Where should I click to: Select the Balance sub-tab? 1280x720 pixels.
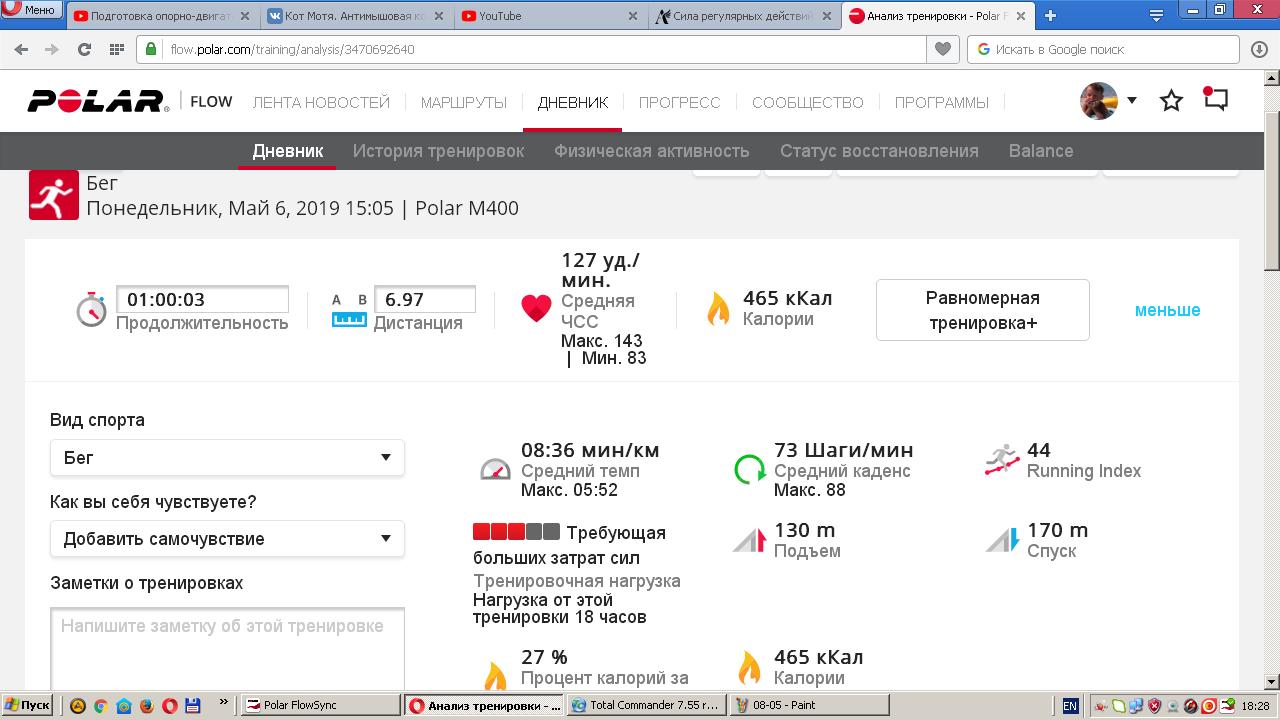pyautogui.click(x=1041, y=151)
